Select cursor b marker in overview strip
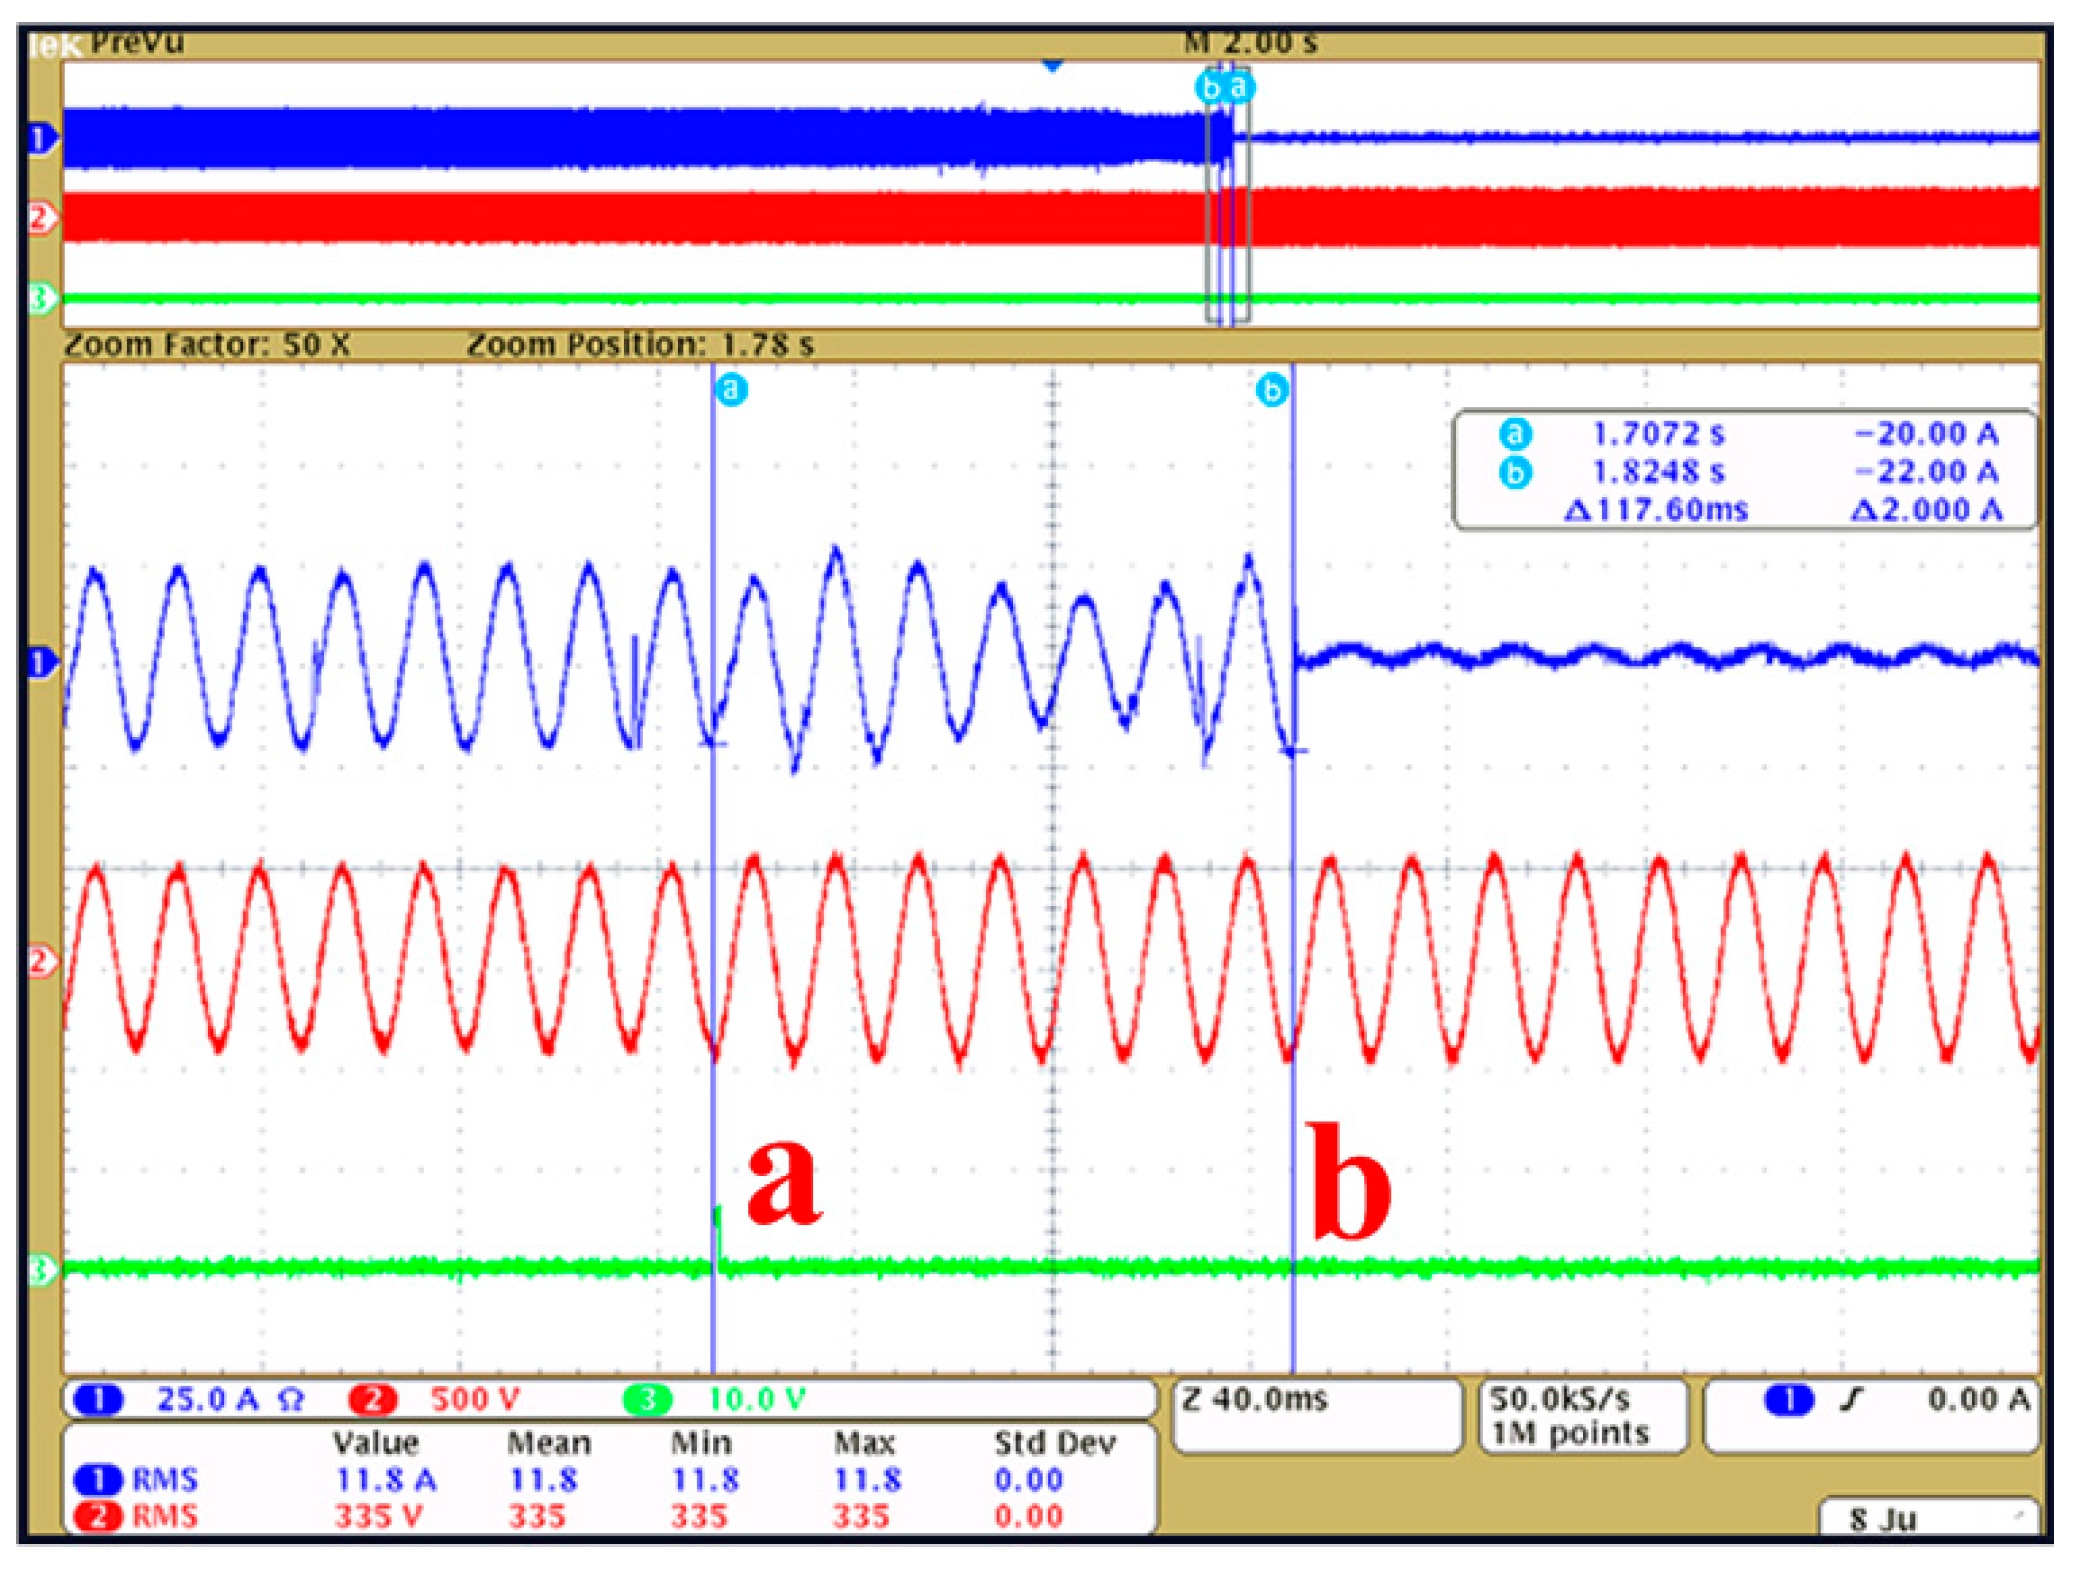2079x1569 pixels. tap(1210, 88)
